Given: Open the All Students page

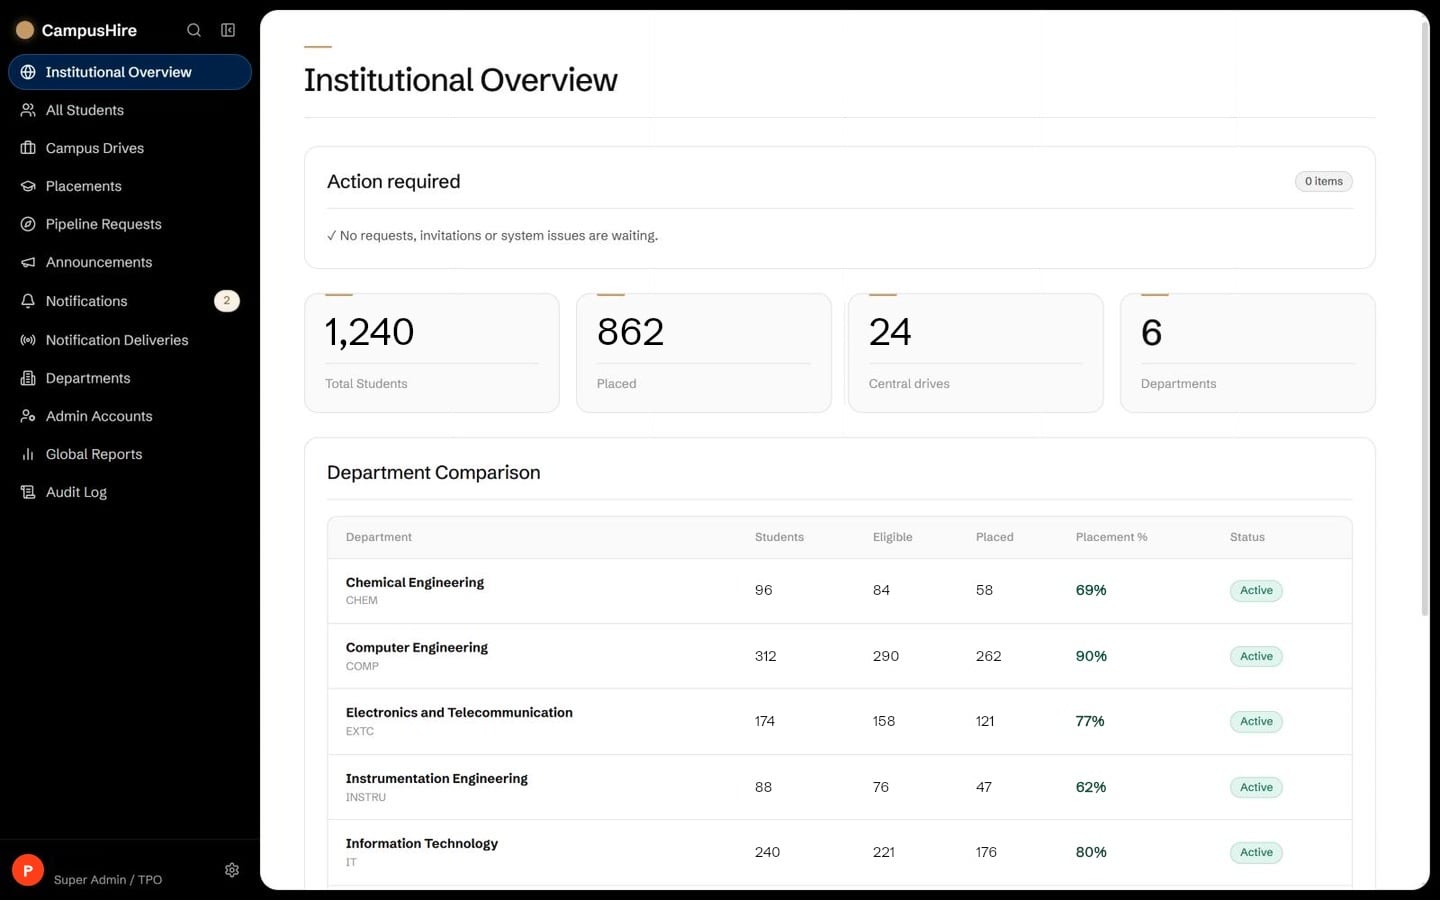Looking at the screenshot, I should click(130, 110).
